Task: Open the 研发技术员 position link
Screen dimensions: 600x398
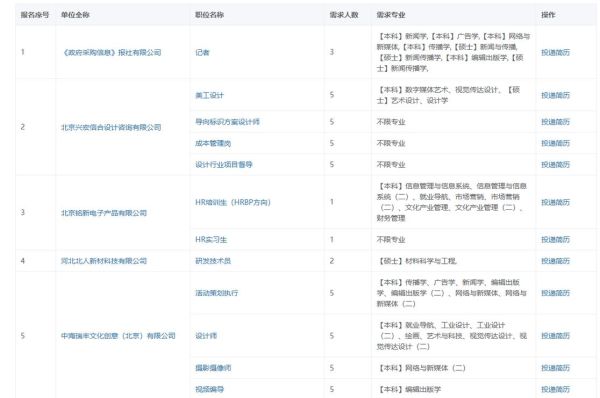Action: (213, 261)
